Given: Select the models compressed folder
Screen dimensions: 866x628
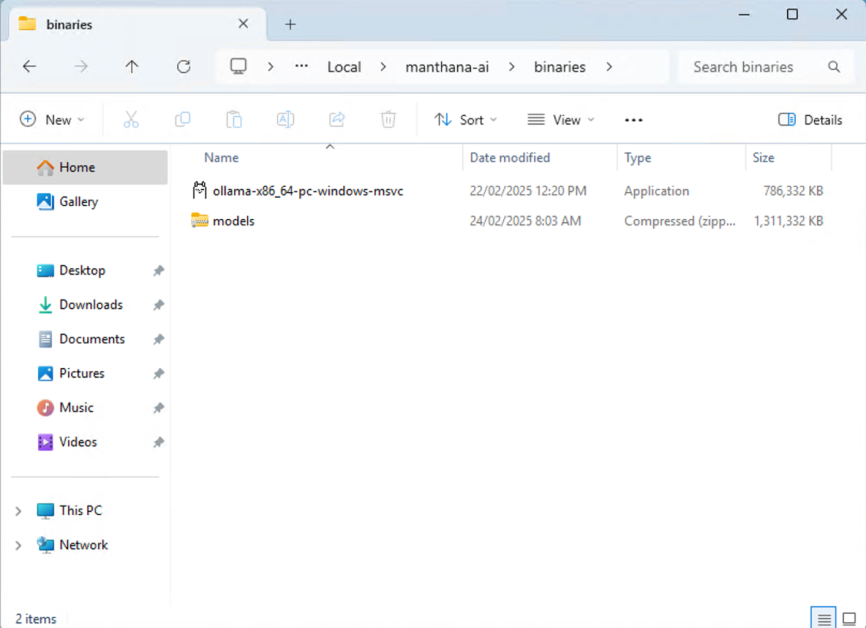Looking at the screenshot, I should [233, 221].
